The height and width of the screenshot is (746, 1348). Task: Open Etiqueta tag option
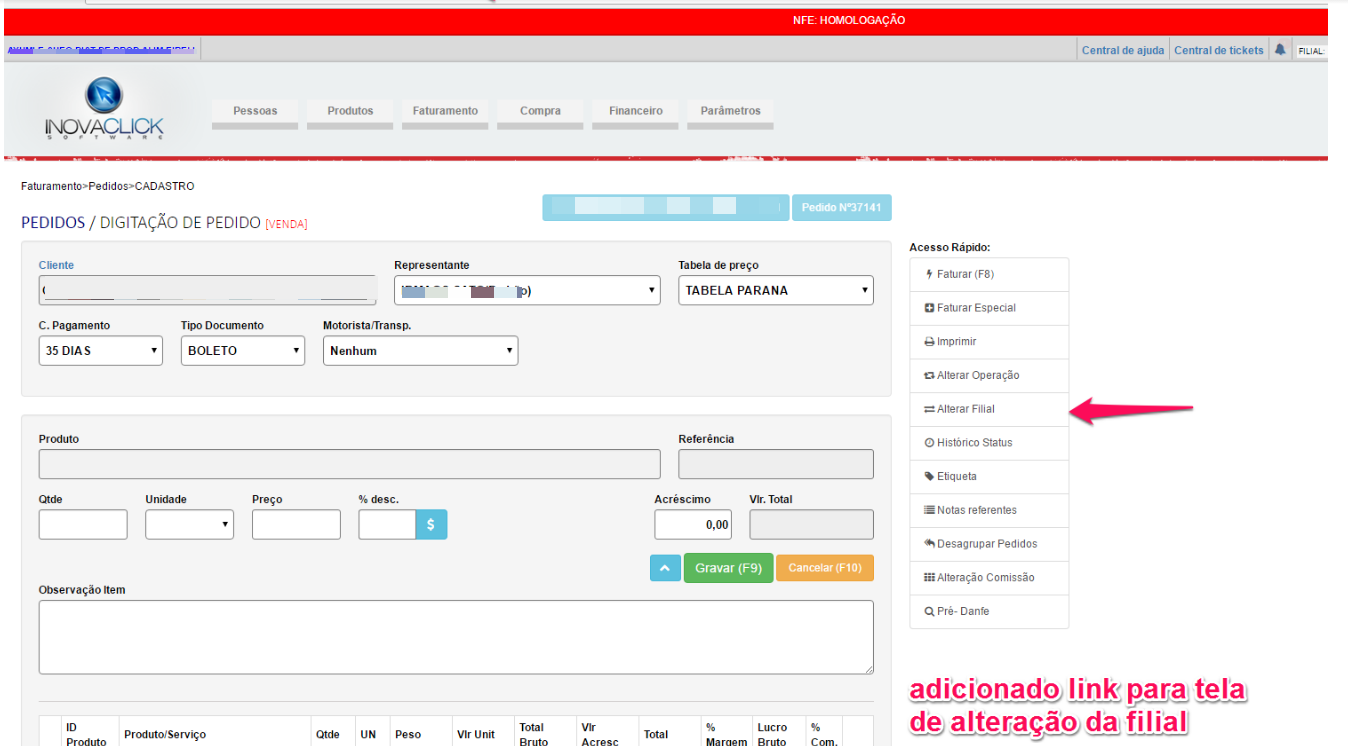coord(988,477)
